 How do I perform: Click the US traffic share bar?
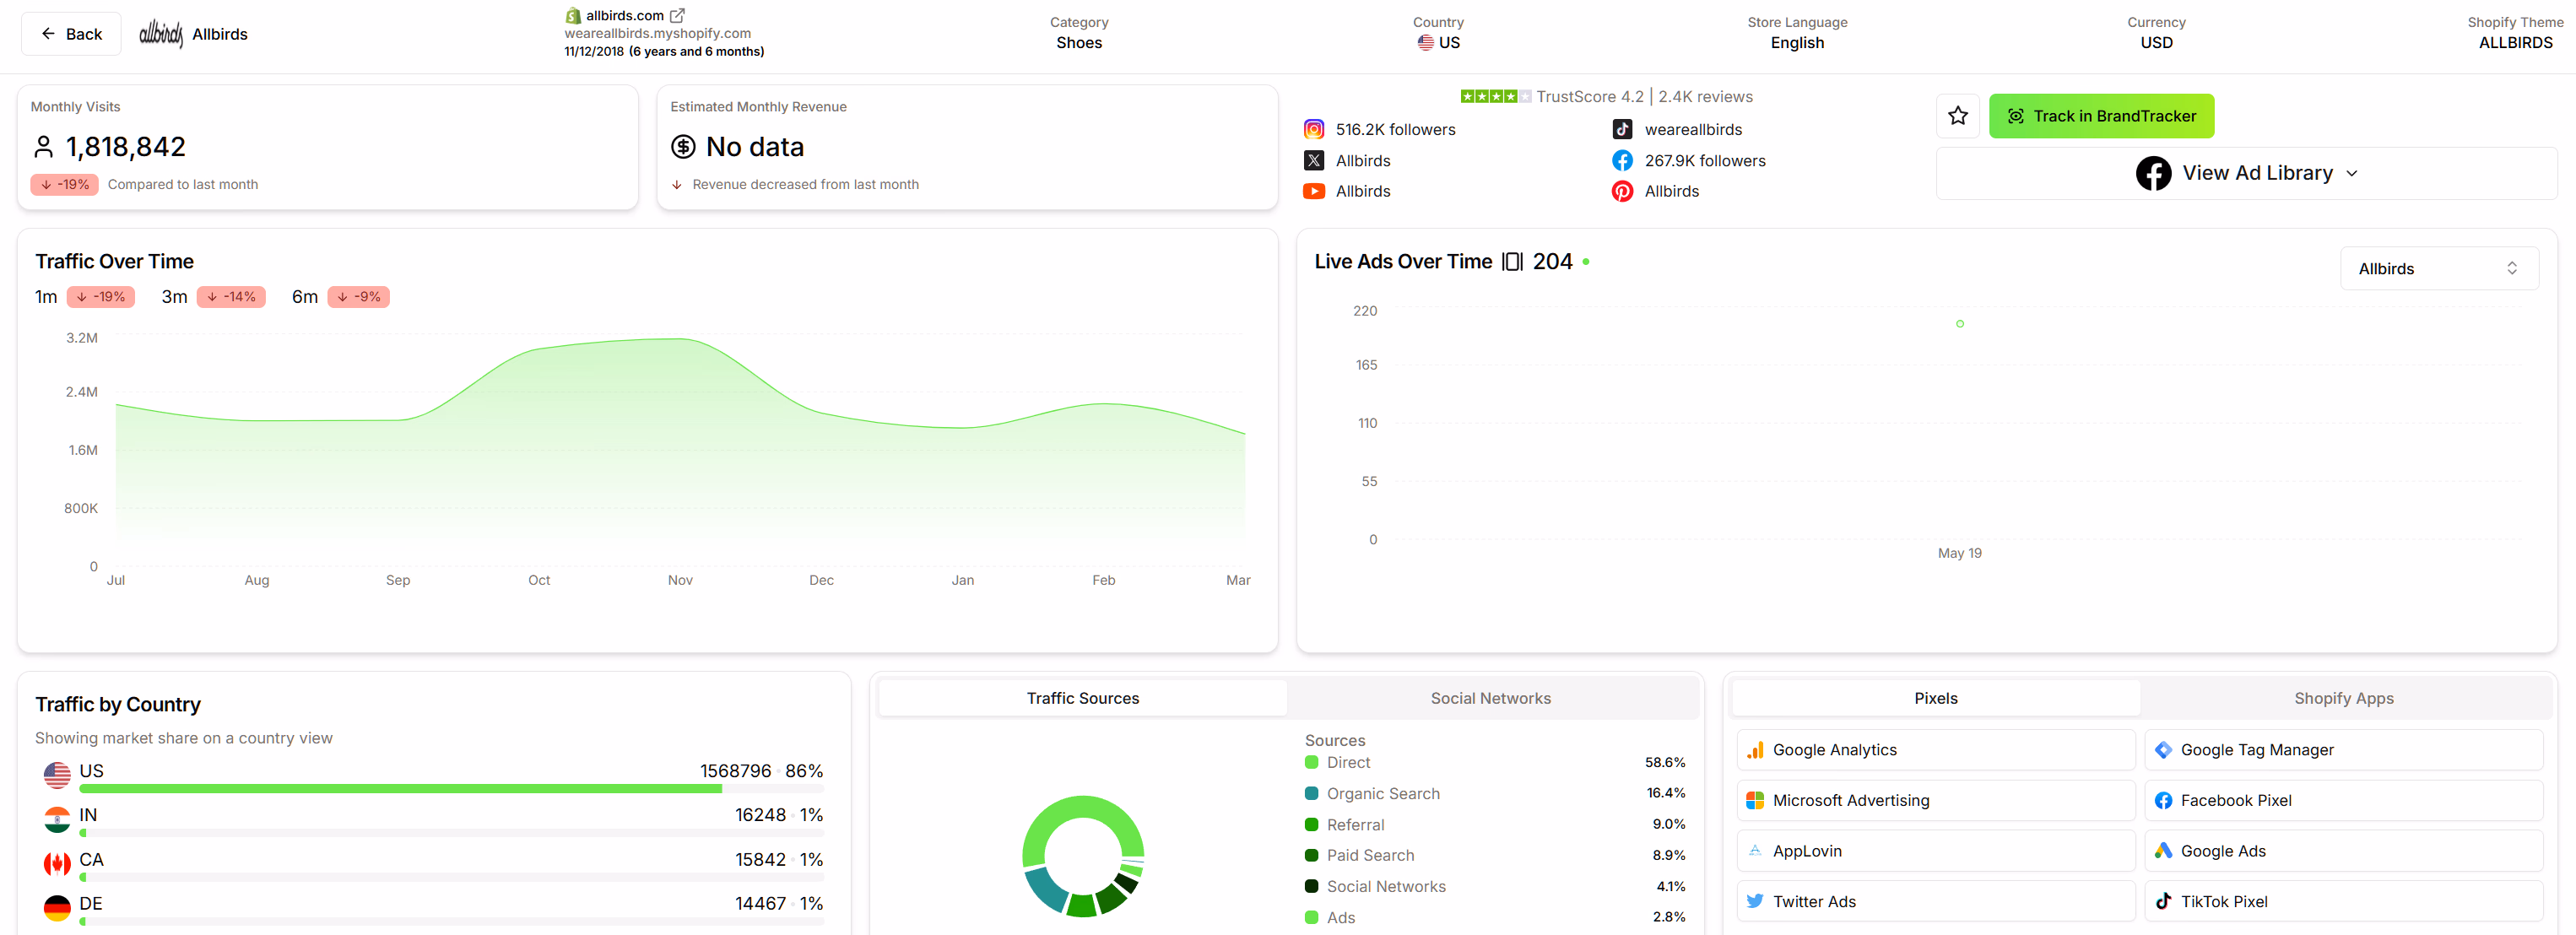pos(400,789)
